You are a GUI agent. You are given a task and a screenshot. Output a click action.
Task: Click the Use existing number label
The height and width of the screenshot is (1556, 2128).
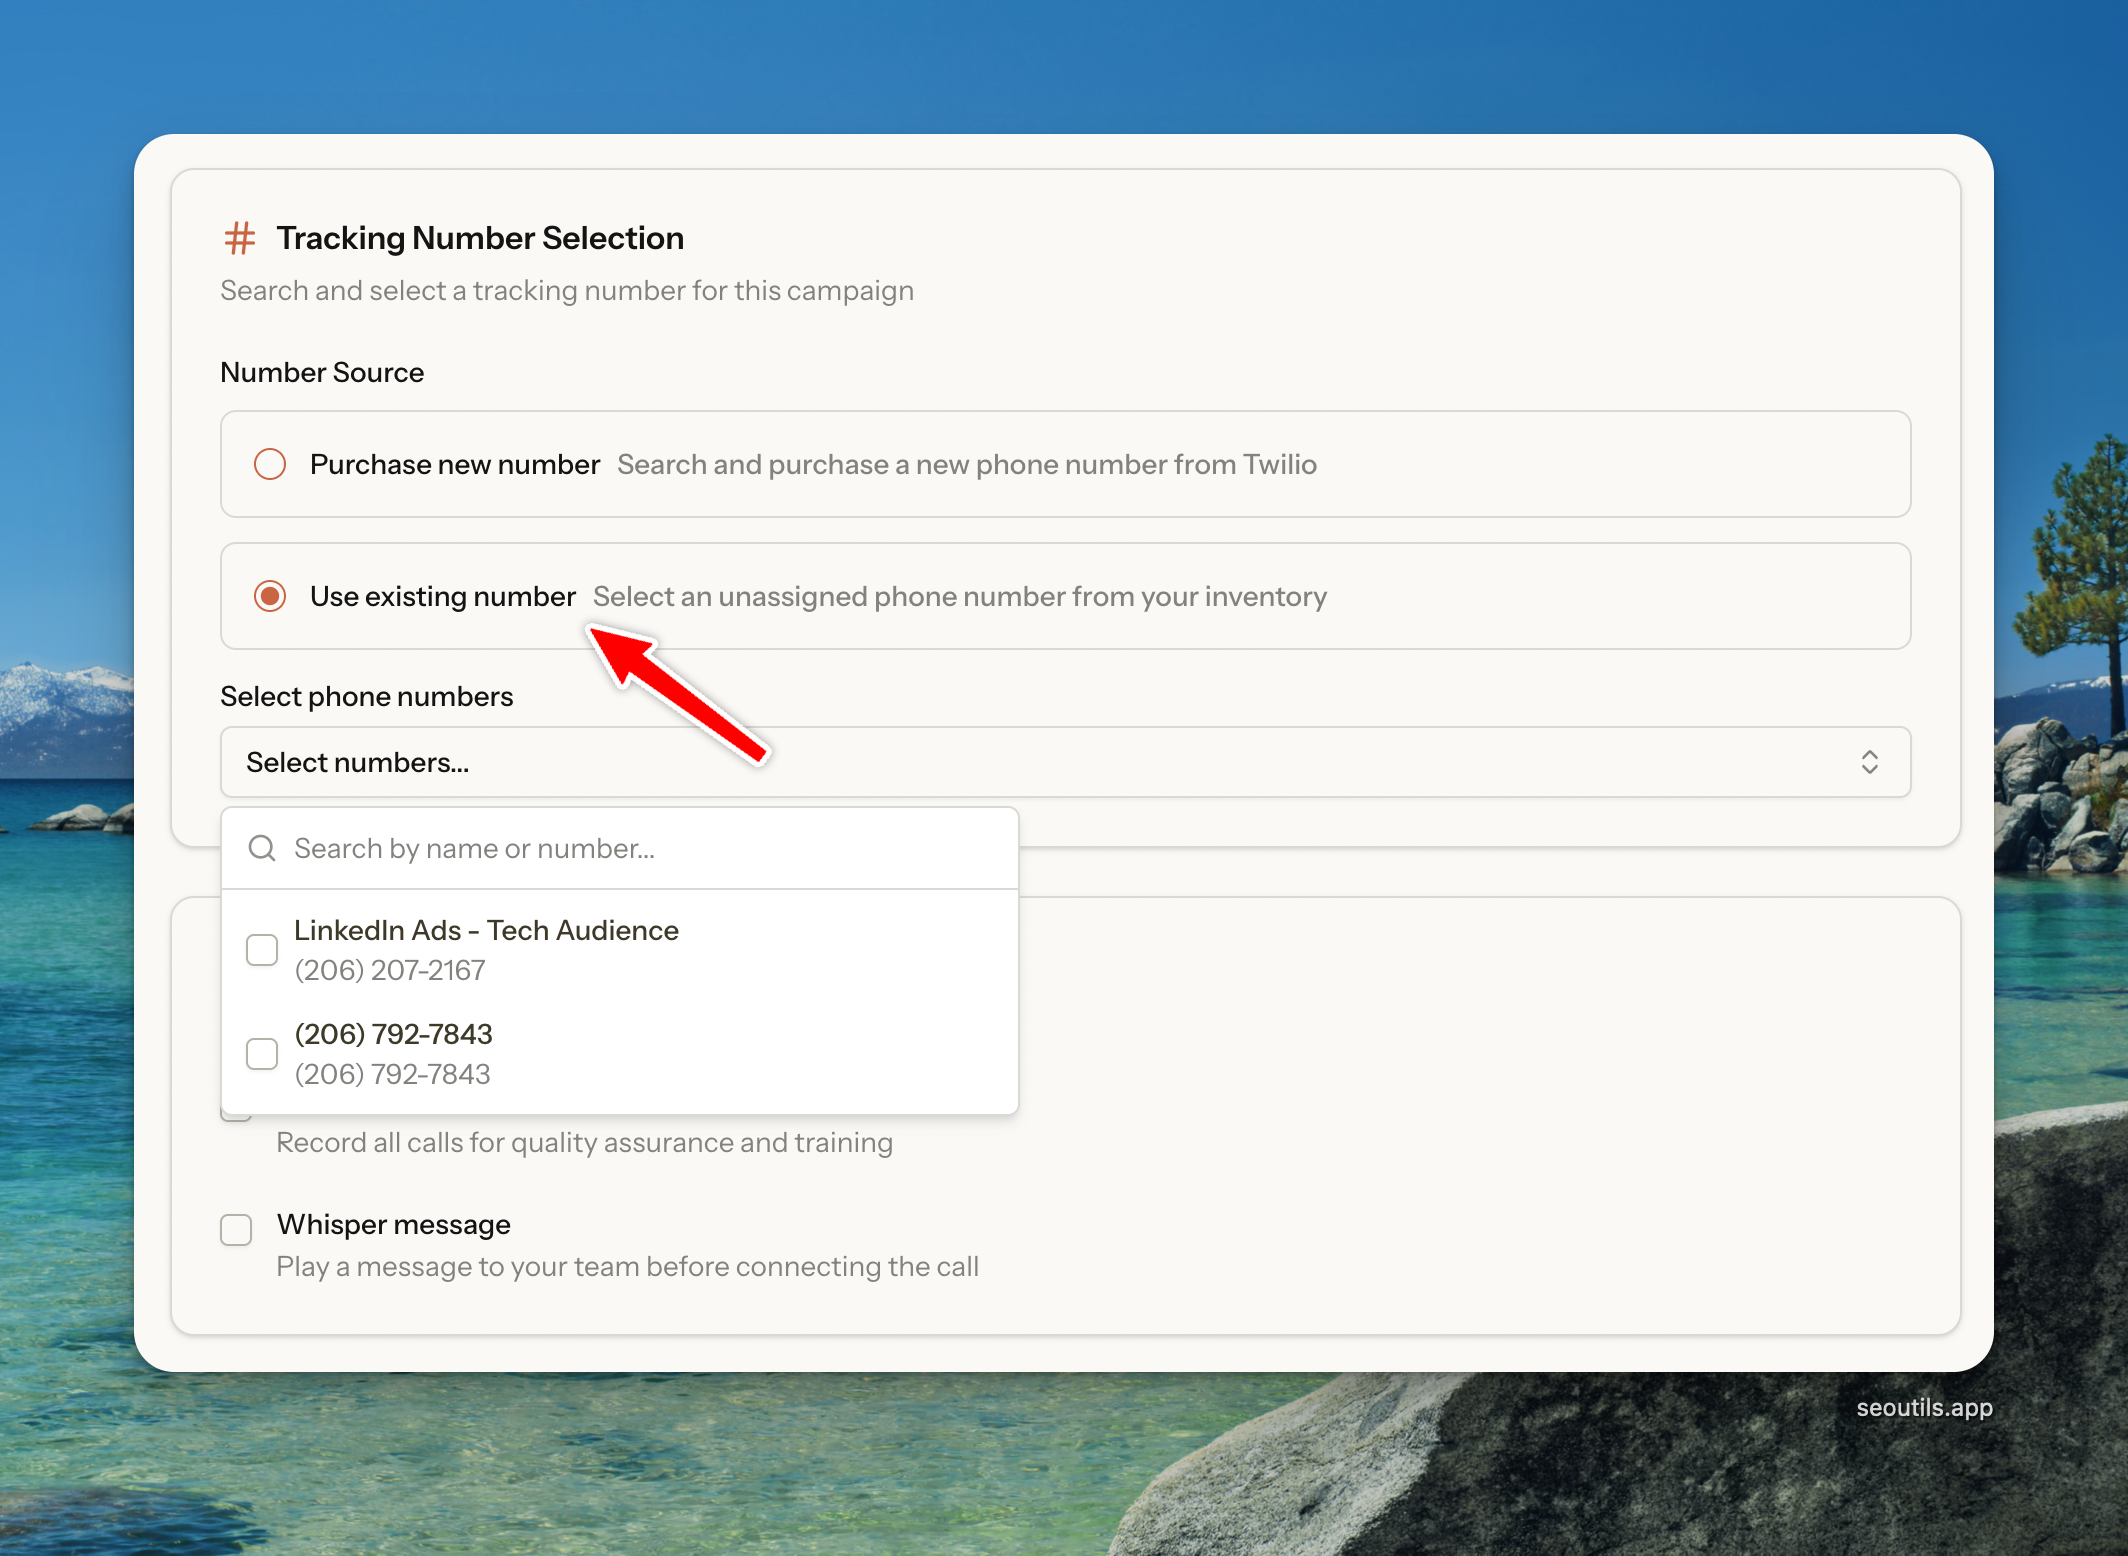(x=443, y=596)
